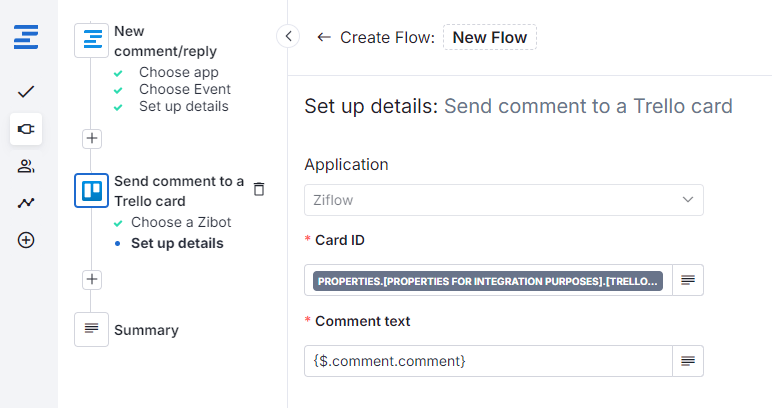Click the plus circle sidebar icon

[x=26, y=240]
